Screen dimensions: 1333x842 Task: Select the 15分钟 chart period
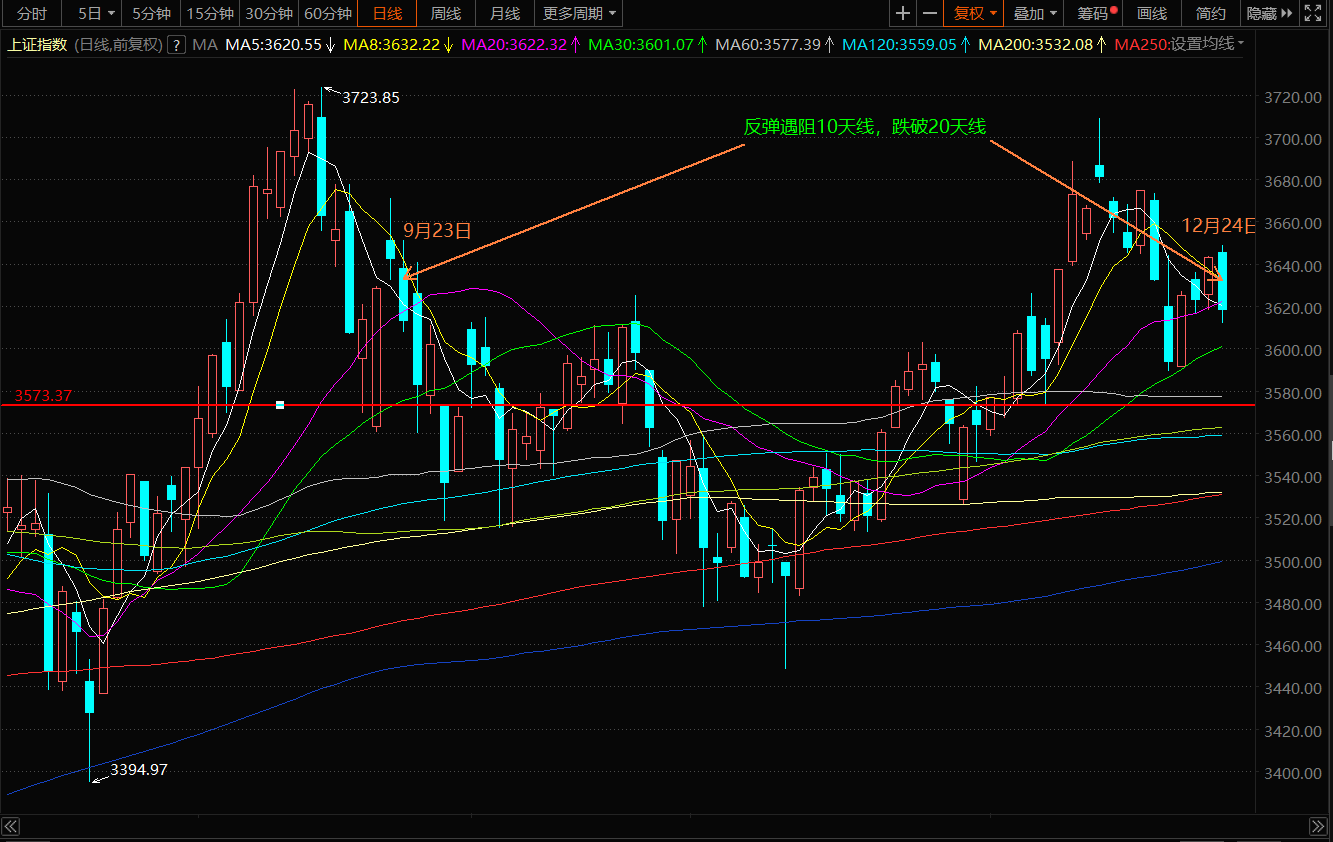210,13
